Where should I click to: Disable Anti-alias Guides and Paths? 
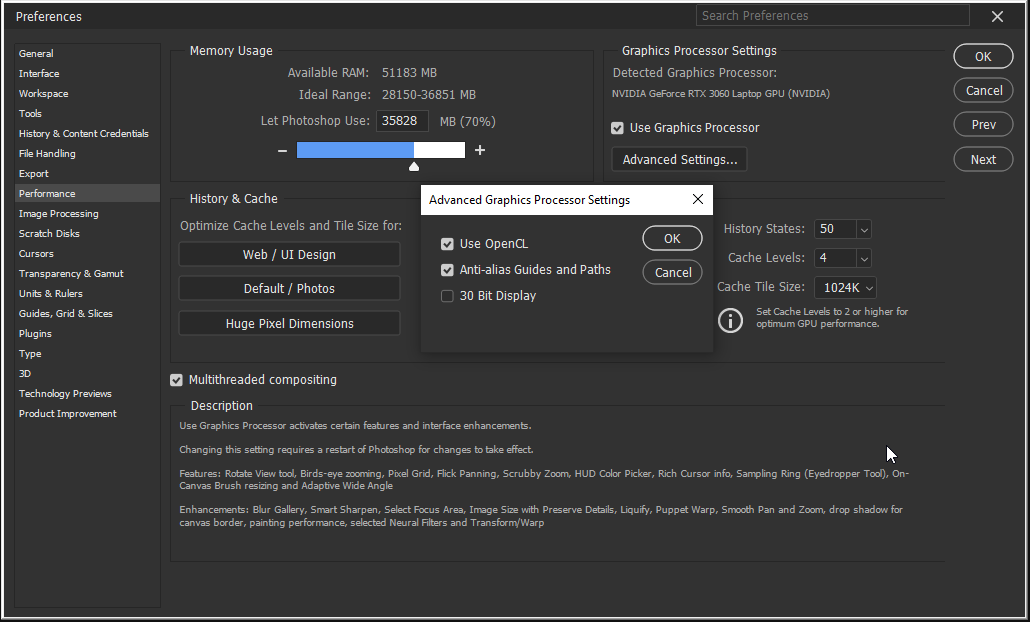446,269
